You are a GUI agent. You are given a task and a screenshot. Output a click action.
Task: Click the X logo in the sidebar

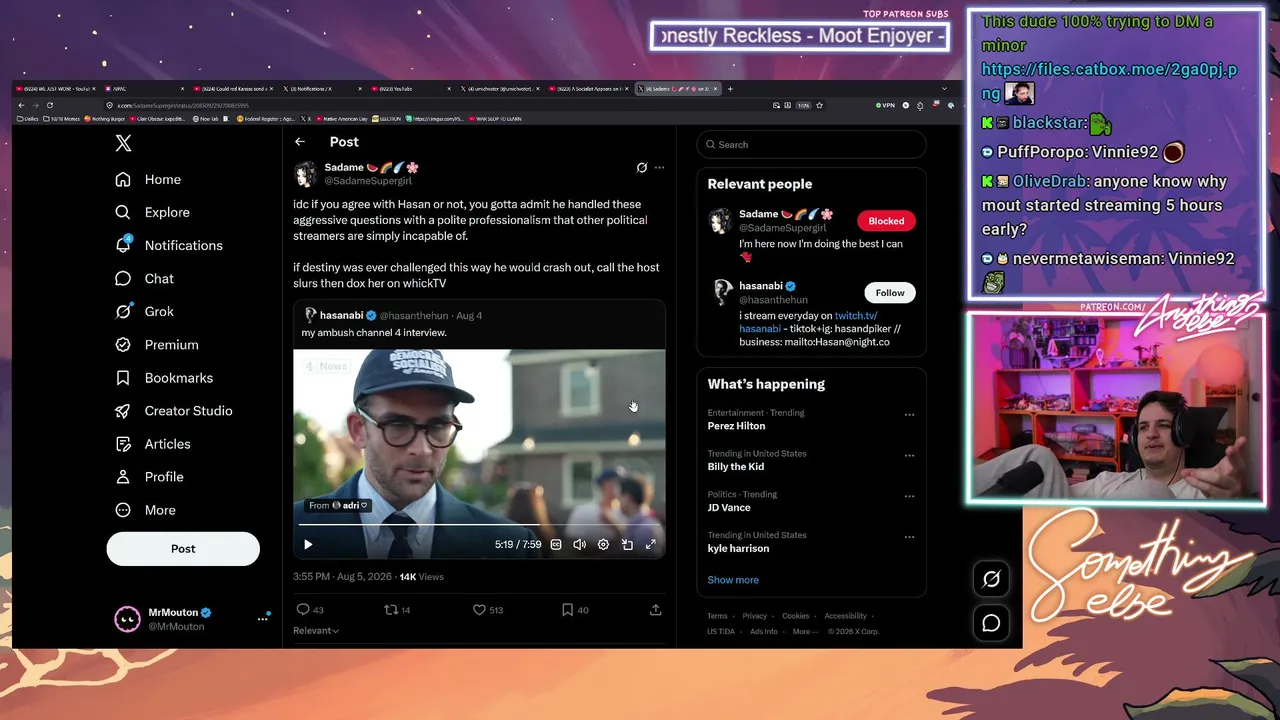[x=123, y=144]
